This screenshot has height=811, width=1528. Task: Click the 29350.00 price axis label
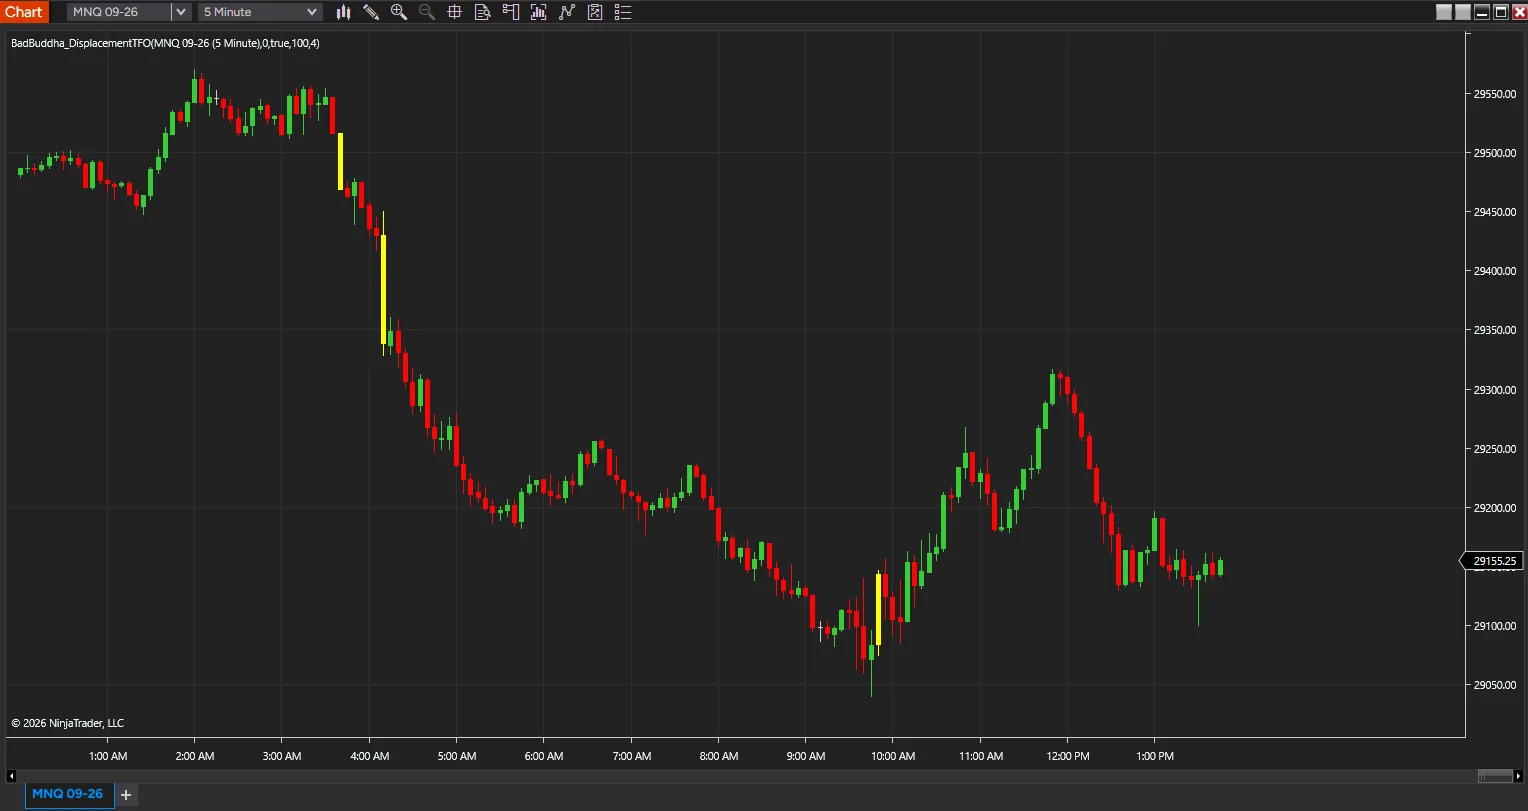pyautogui.click(x=1494, y=330)
